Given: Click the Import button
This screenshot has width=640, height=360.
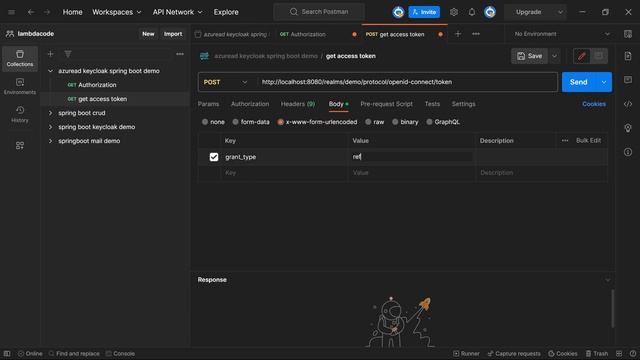Looking at the screenshot, I should [173, 34].
